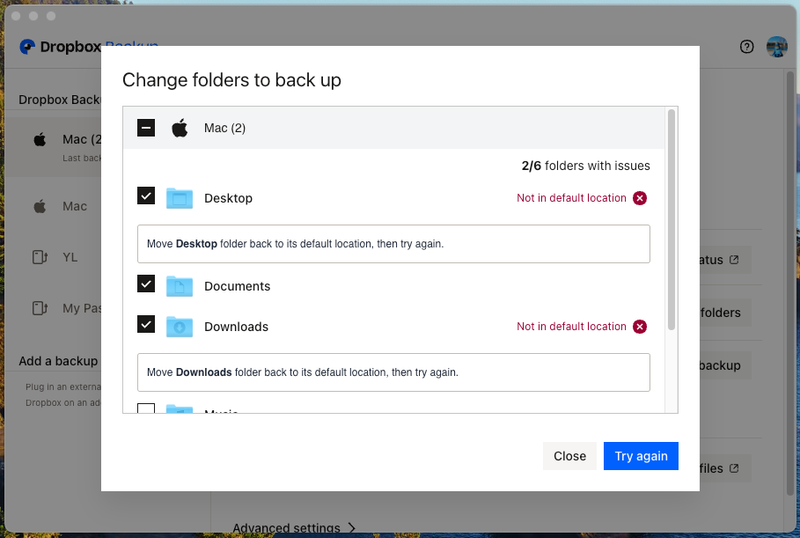
Task: Click the Documents folder icon
Action: click(x=180, y=286)
